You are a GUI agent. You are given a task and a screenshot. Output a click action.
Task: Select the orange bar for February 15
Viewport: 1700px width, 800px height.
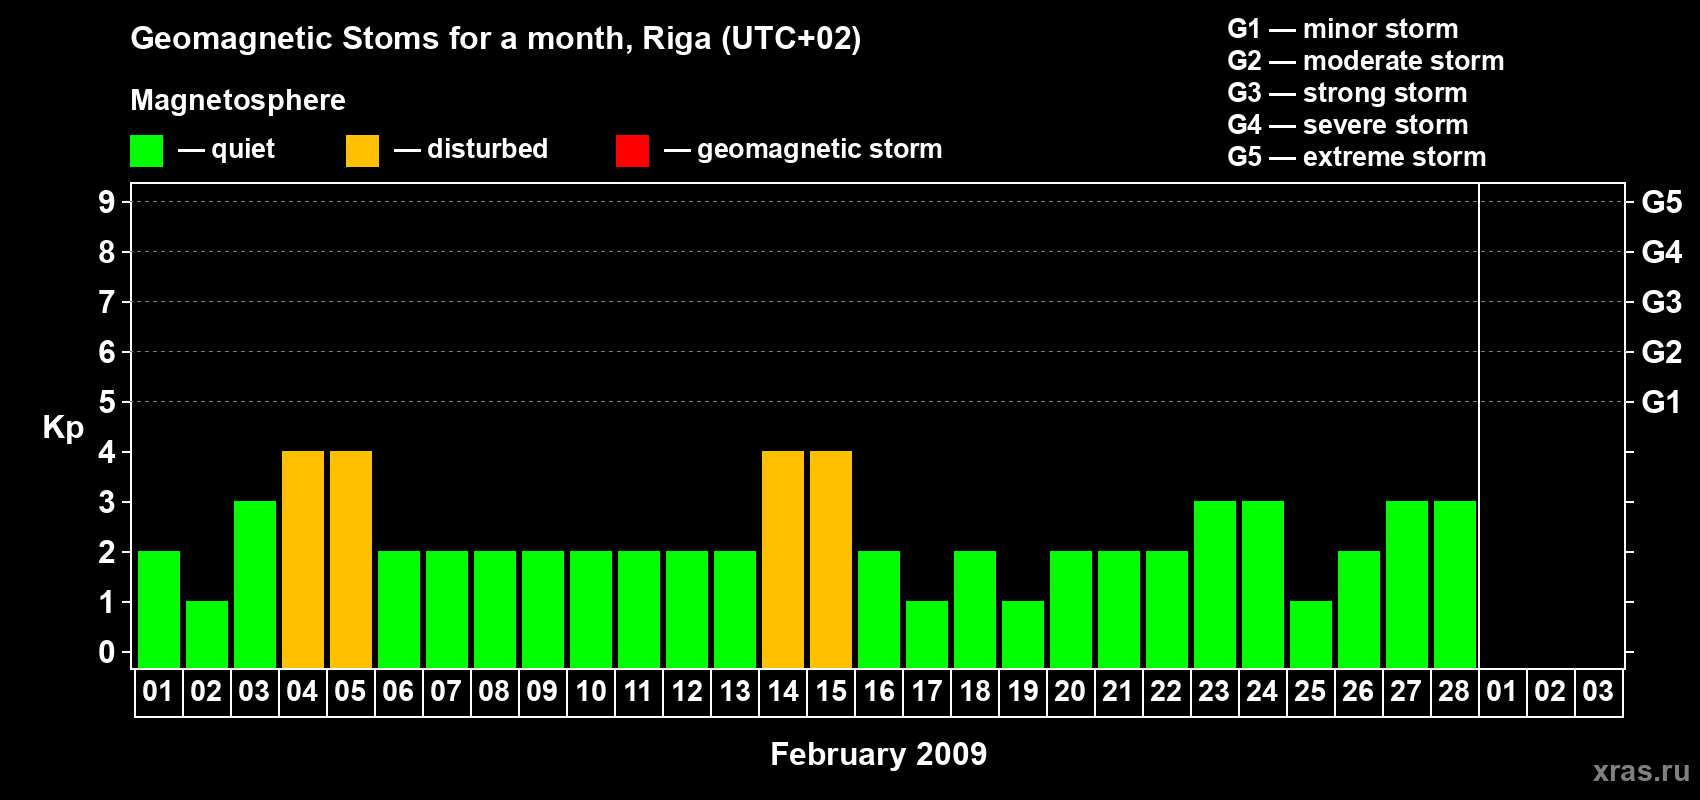tap(831, 559)
